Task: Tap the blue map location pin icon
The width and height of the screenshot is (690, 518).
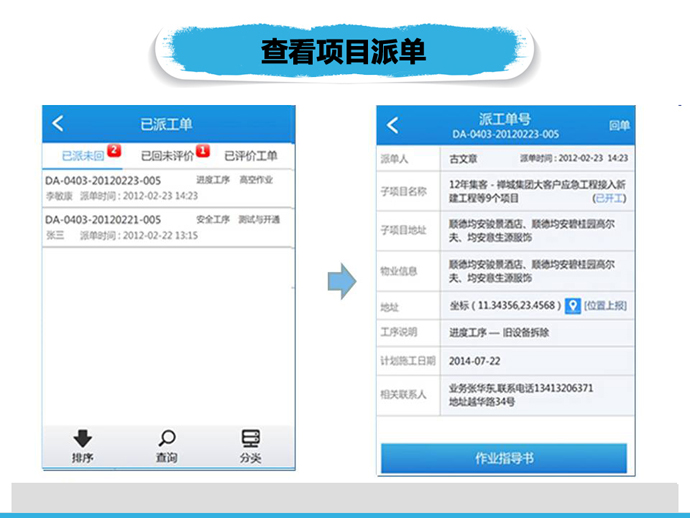Action: [x=573, y=306]
